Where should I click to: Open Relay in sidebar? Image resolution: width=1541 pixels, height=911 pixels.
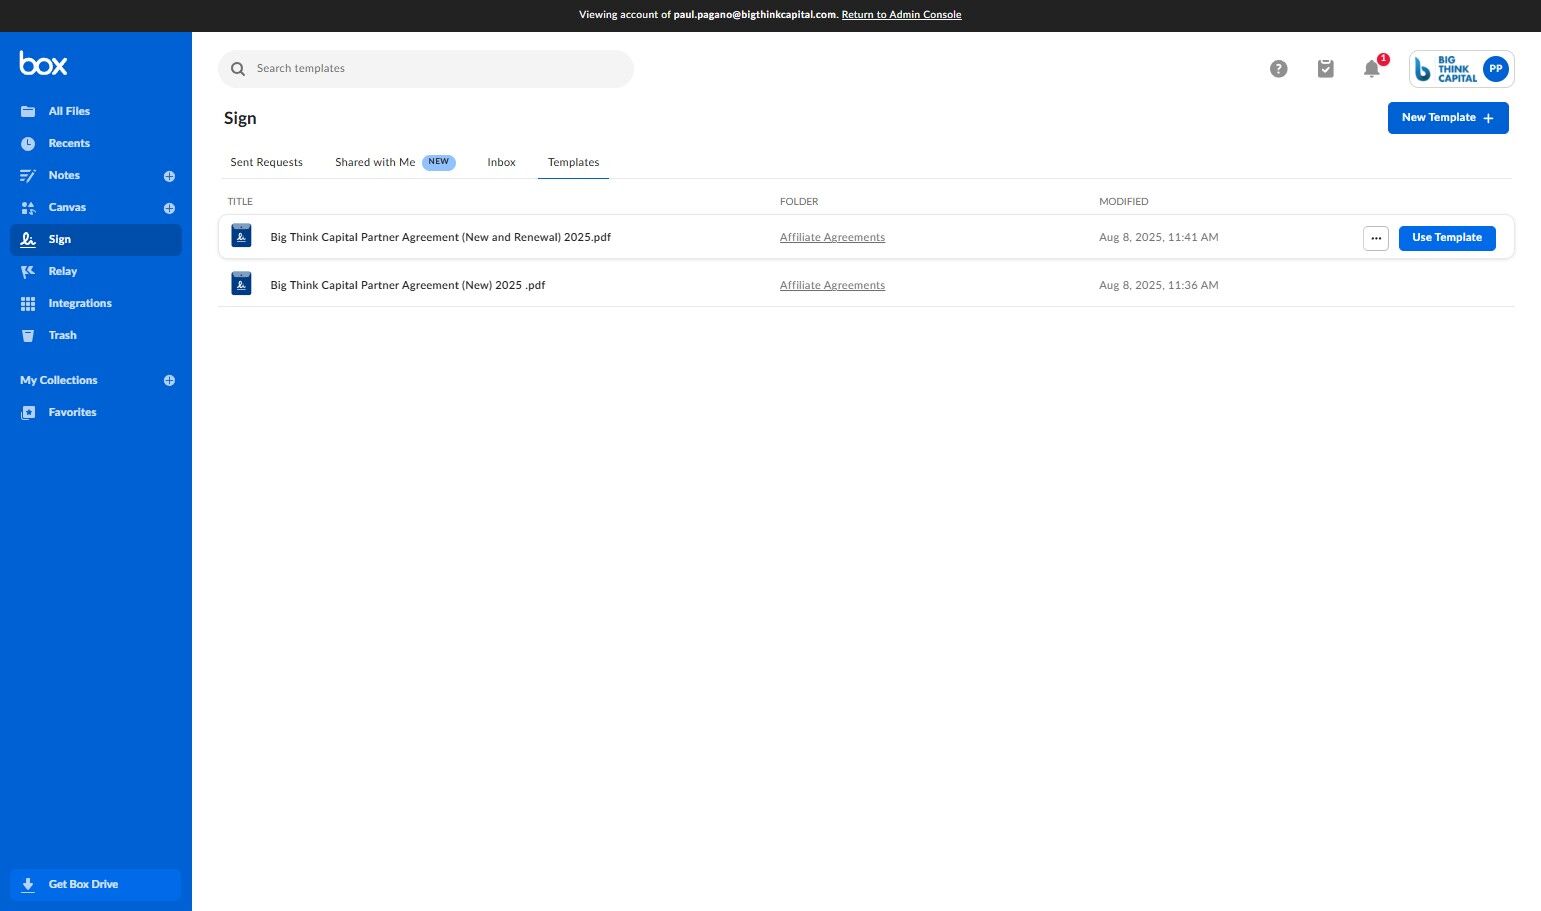pyautogui.click(x=96, y=271)
